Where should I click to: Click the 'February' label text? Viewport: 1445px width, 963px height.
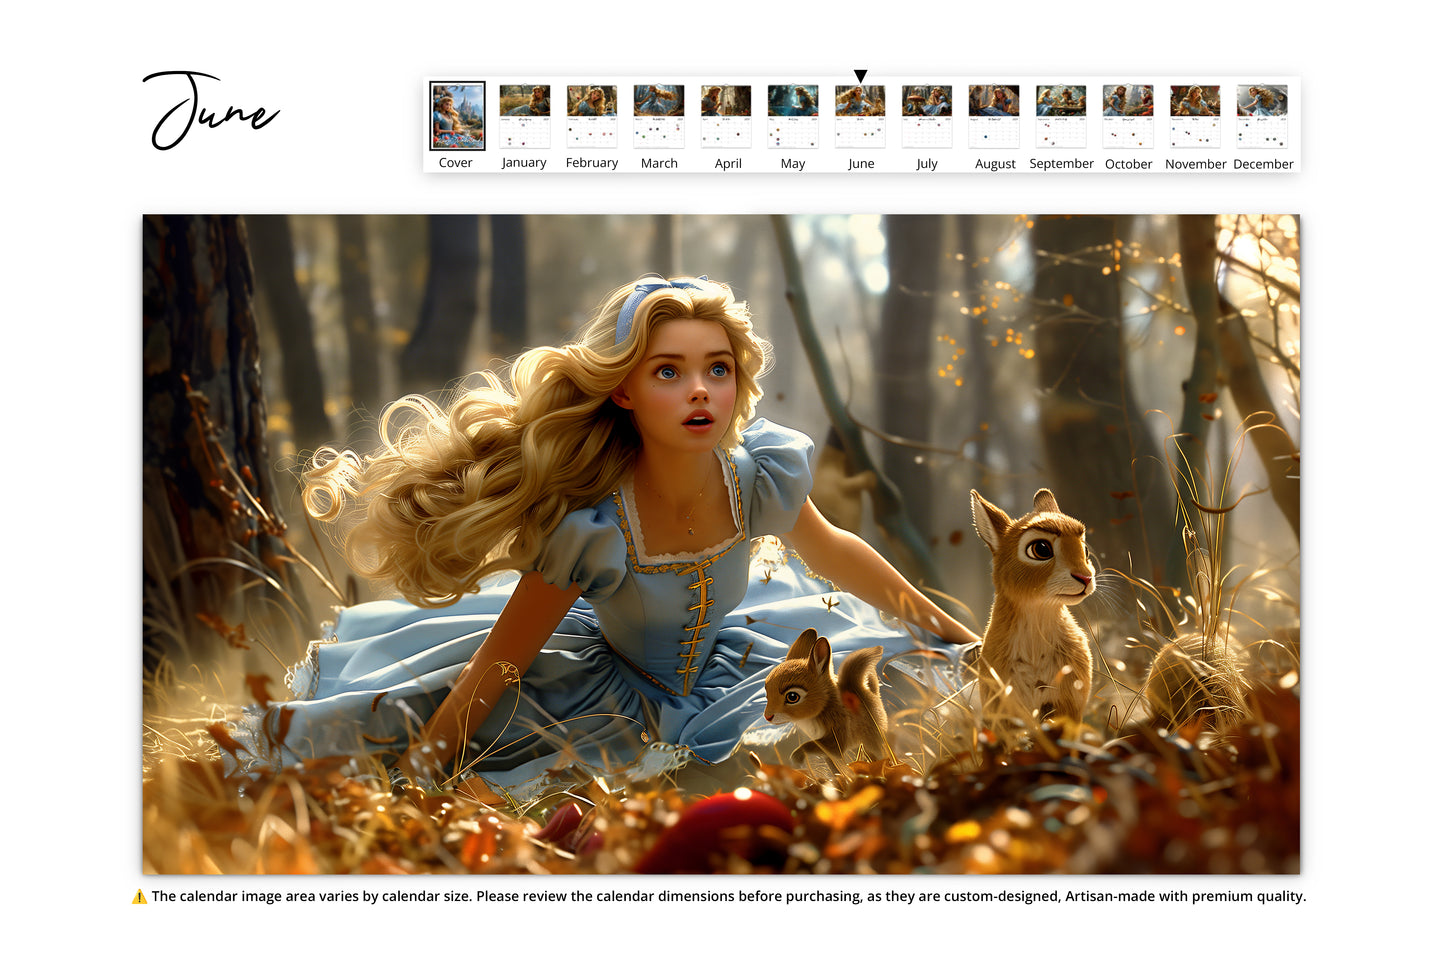[592, 163]
